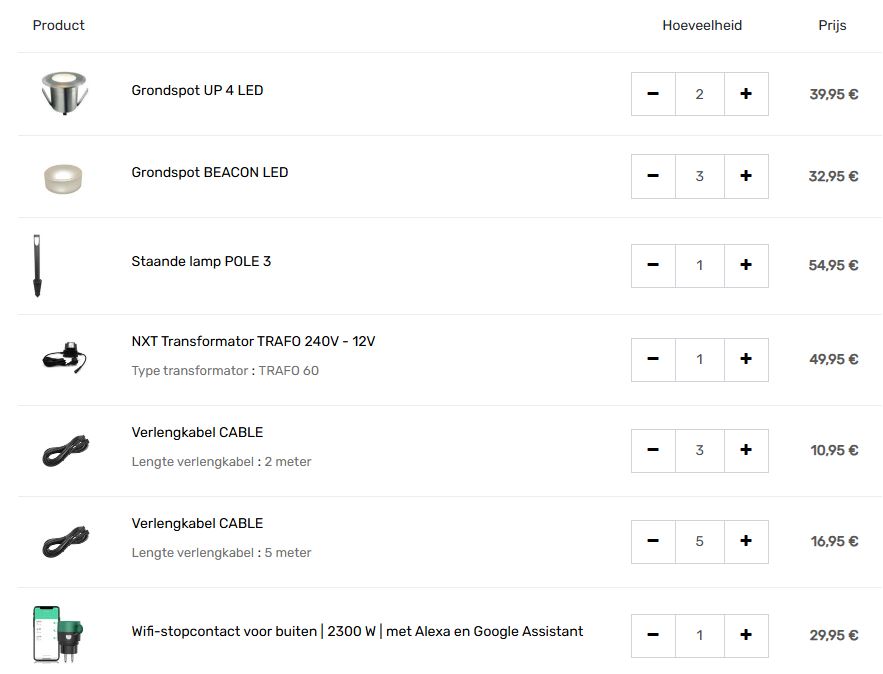Open Grondspot BEACON LED thumbnail
Screen dimensions: 883x674
click(66, 176)
